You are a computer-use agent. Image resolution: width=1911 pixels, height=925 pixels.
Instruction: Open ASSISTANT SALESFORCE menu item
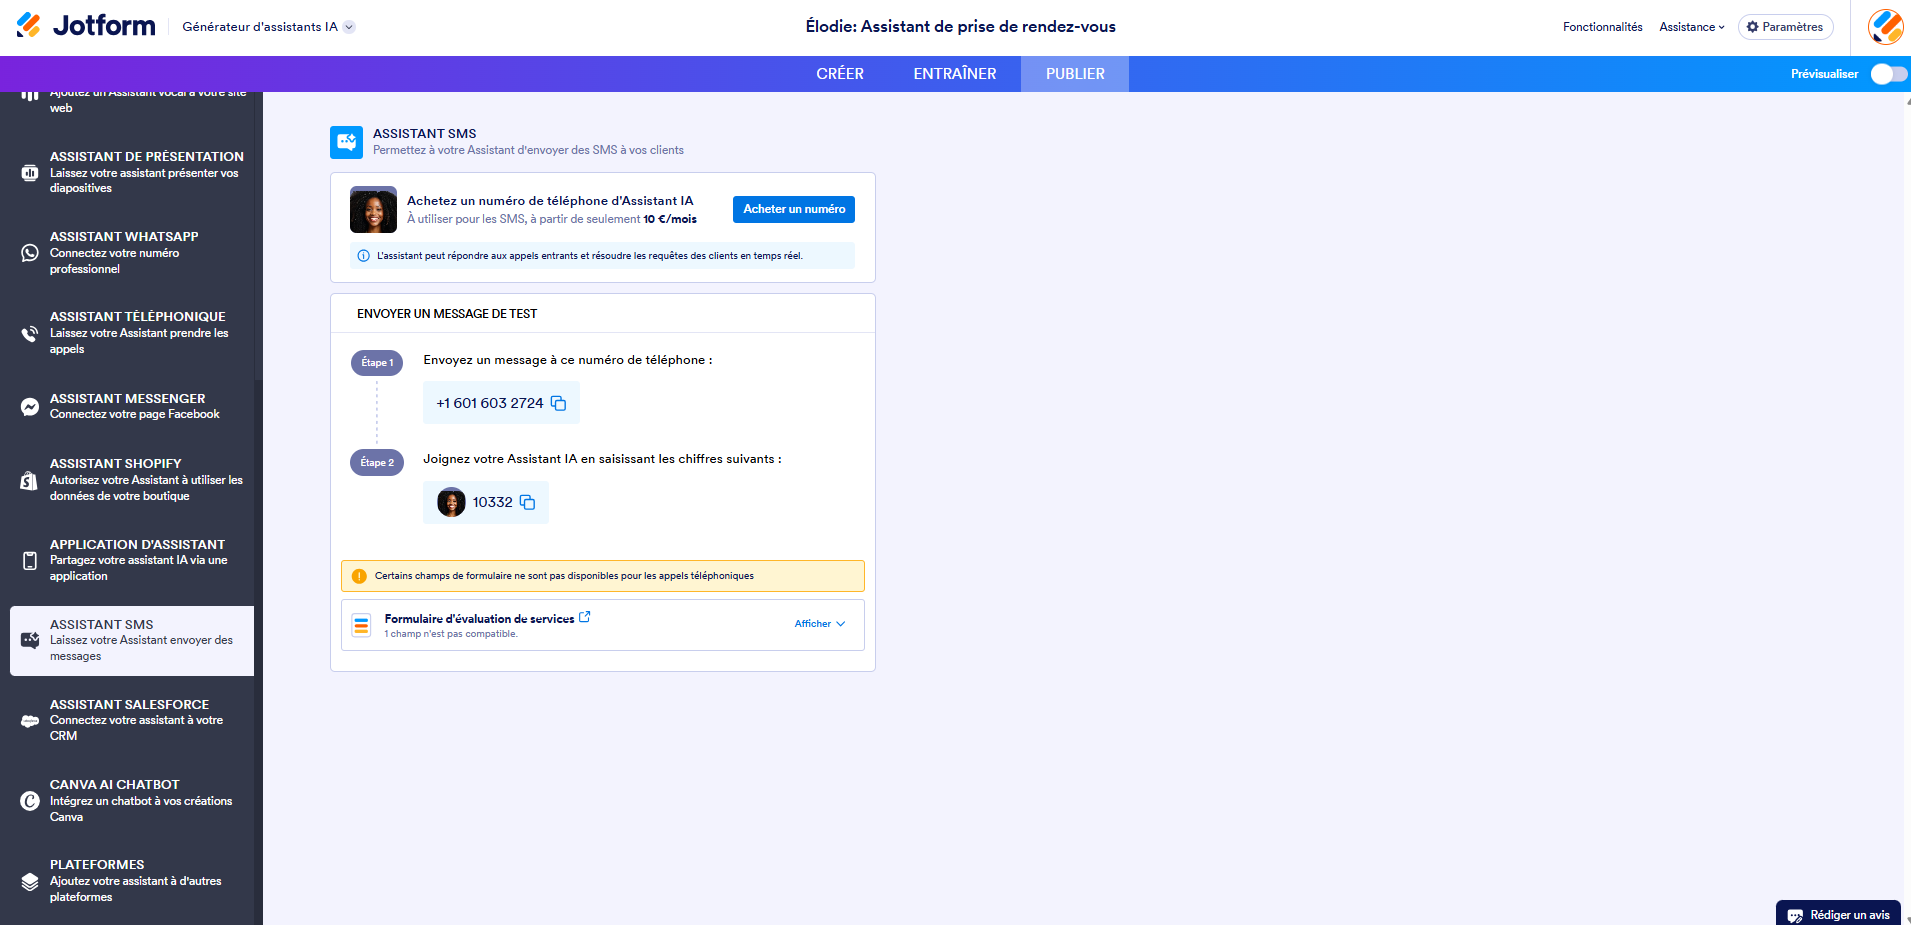coord(132,720)
